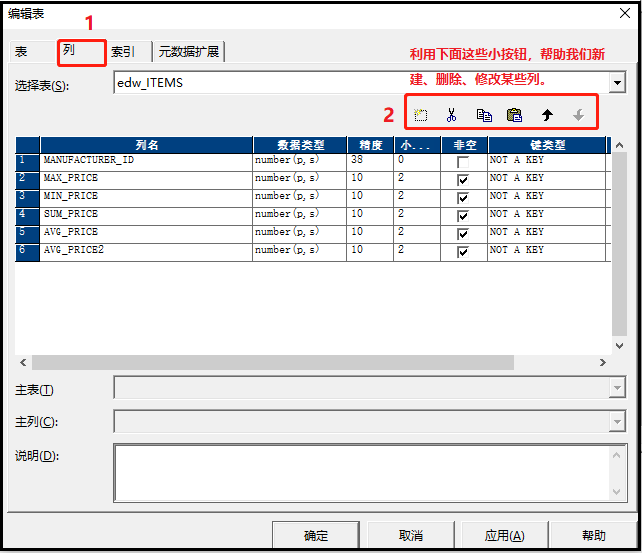Image resolution: width=642 pixels, height=553 pixels.
Task: Open the 主表 dropdown
Action: (617, 388)
